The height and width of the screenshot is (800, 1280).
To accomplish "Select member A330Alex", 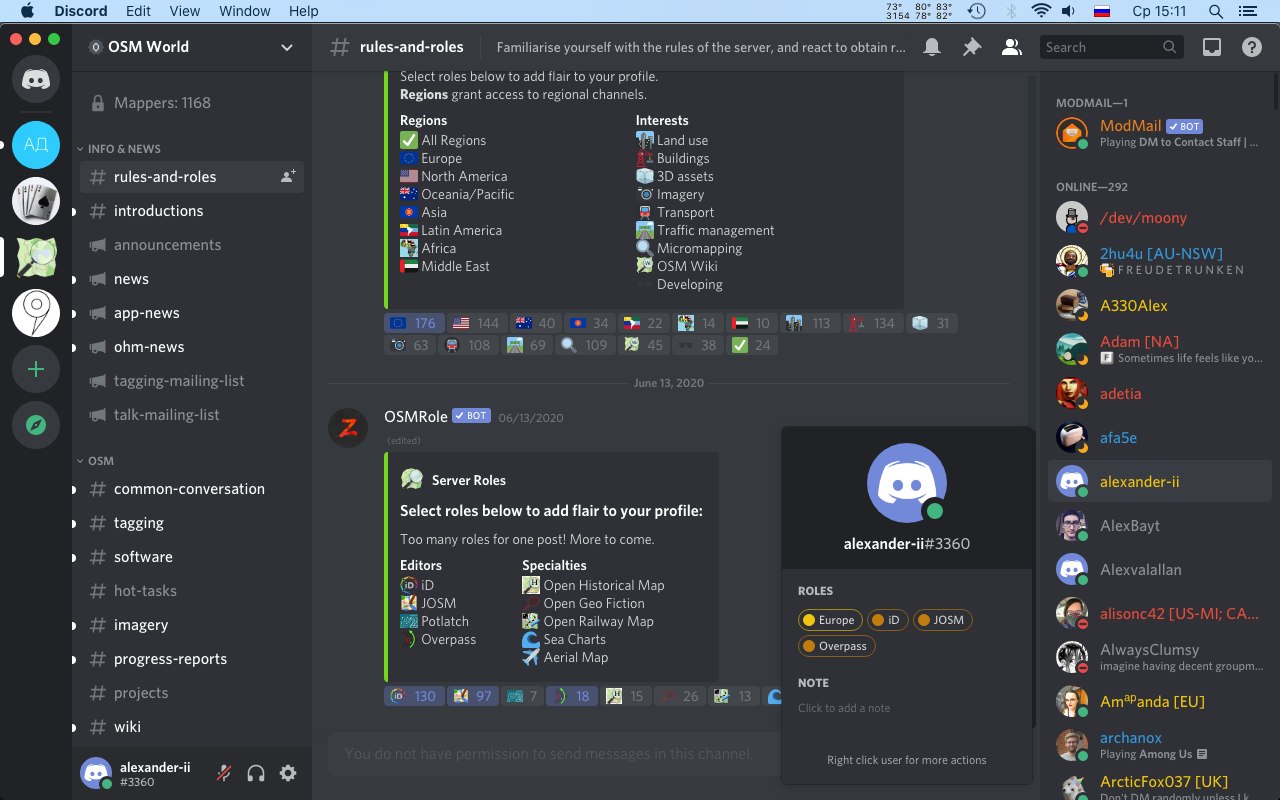I will (1159, 305).
